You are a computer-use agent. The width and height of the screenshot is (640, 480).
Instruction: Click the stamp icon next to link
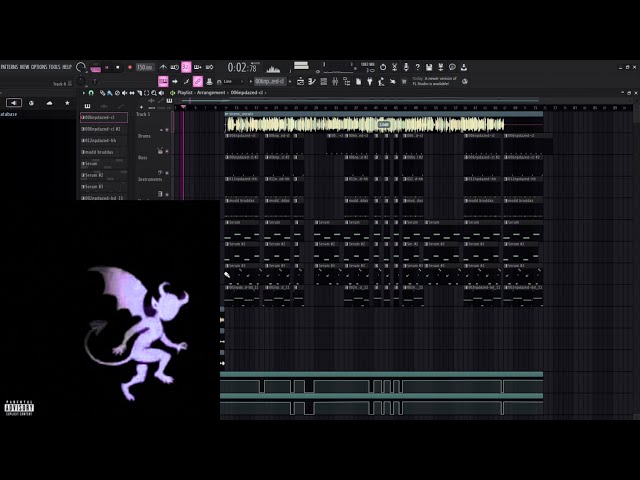pos(209,82)
